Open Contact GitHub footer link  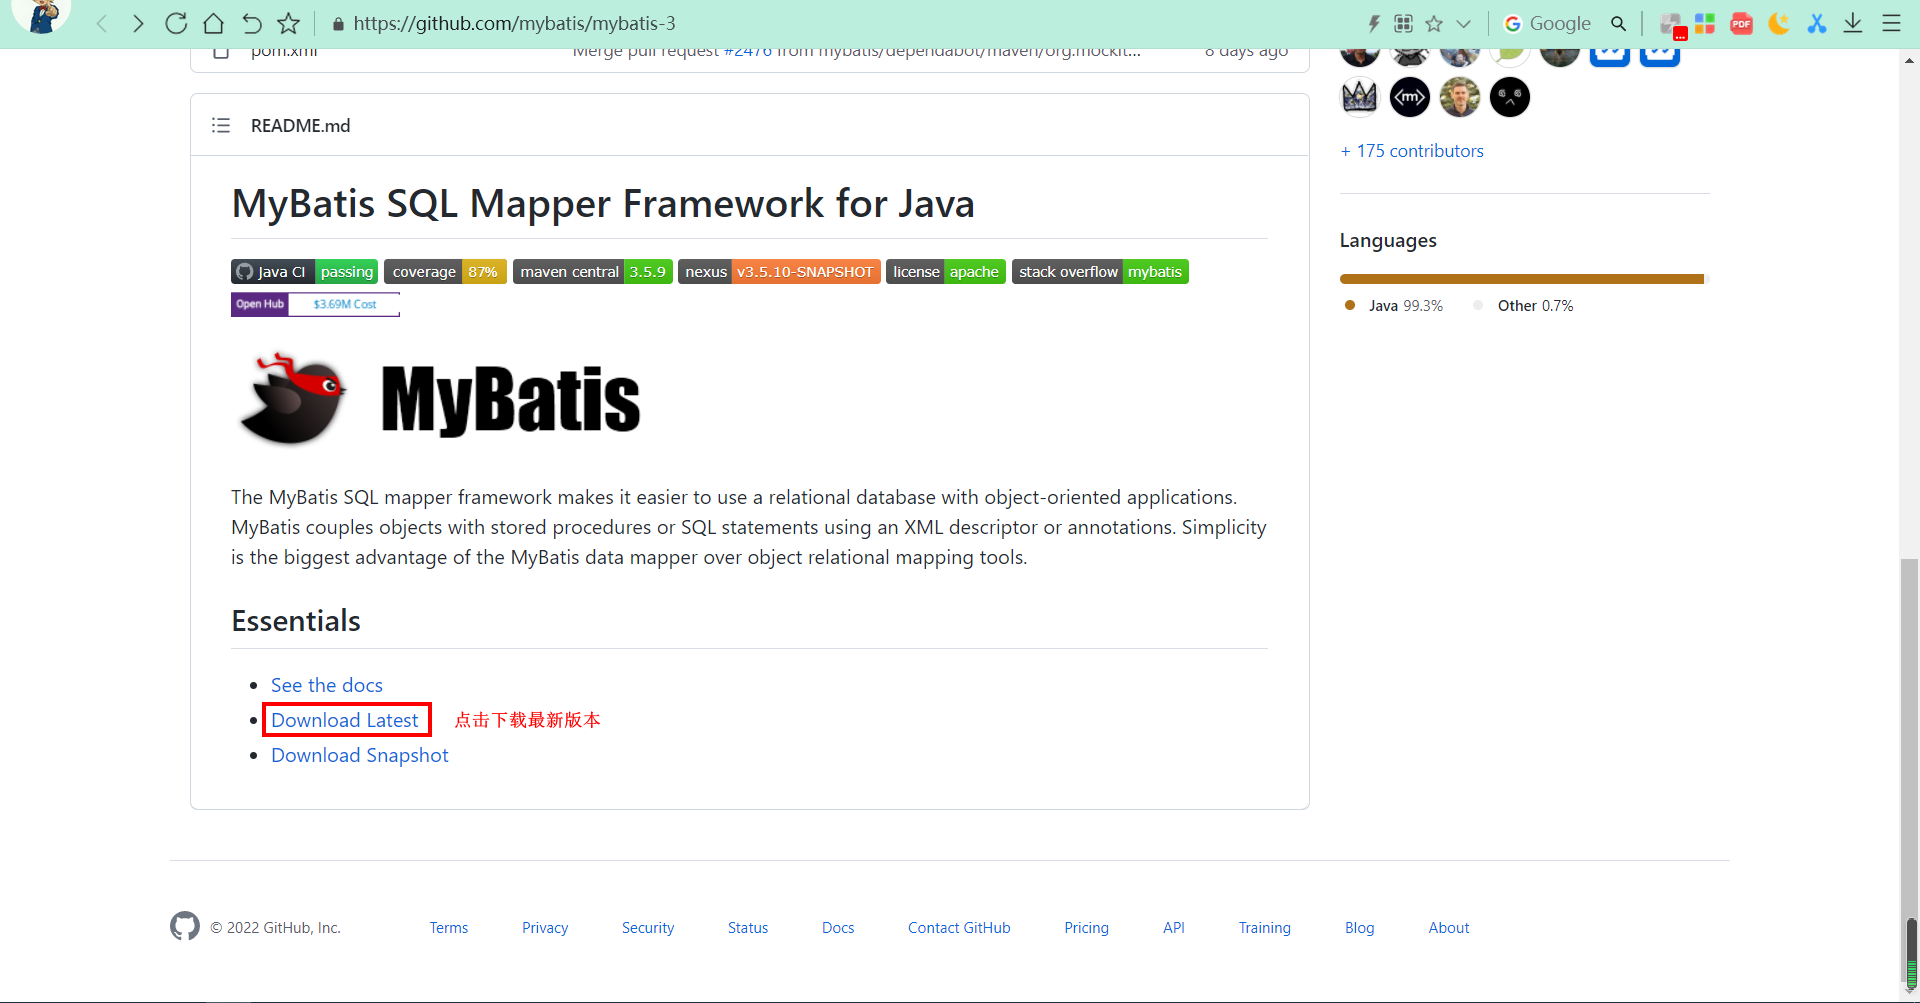pos(959,928)
